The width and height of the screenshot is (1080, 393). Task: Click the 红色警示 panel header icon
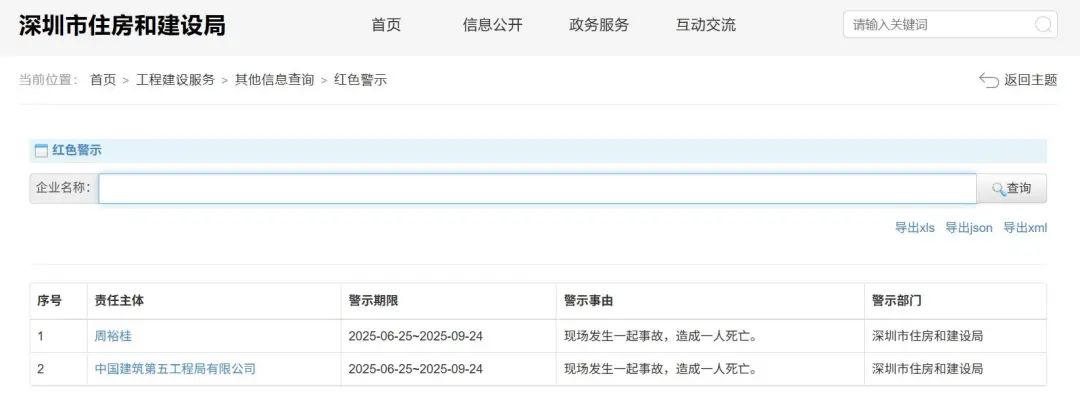41,150
